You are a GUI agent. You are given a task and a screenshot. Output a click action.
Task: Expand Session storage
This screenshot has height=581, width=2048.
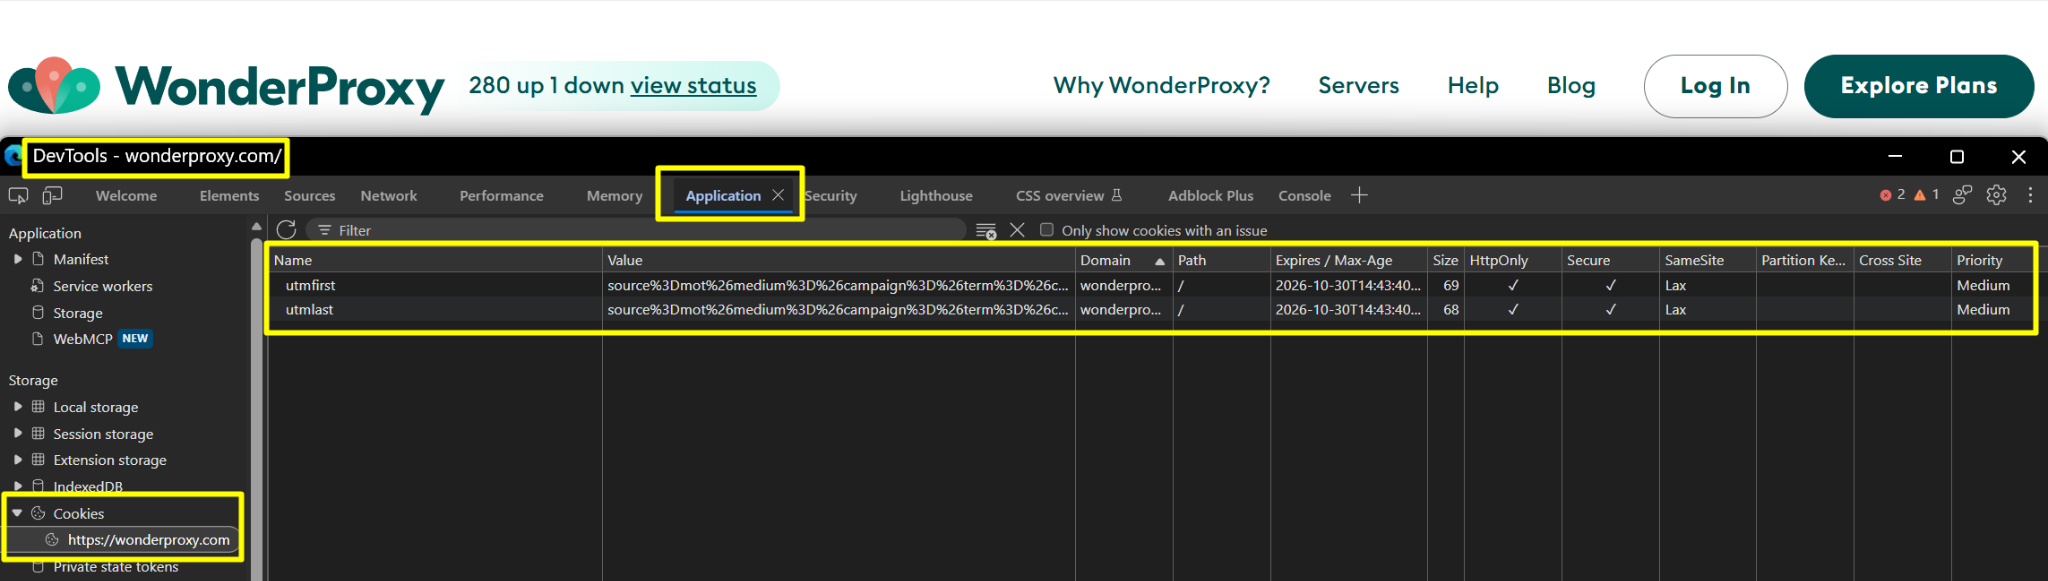pyautogui.click(x=18, y=433)
